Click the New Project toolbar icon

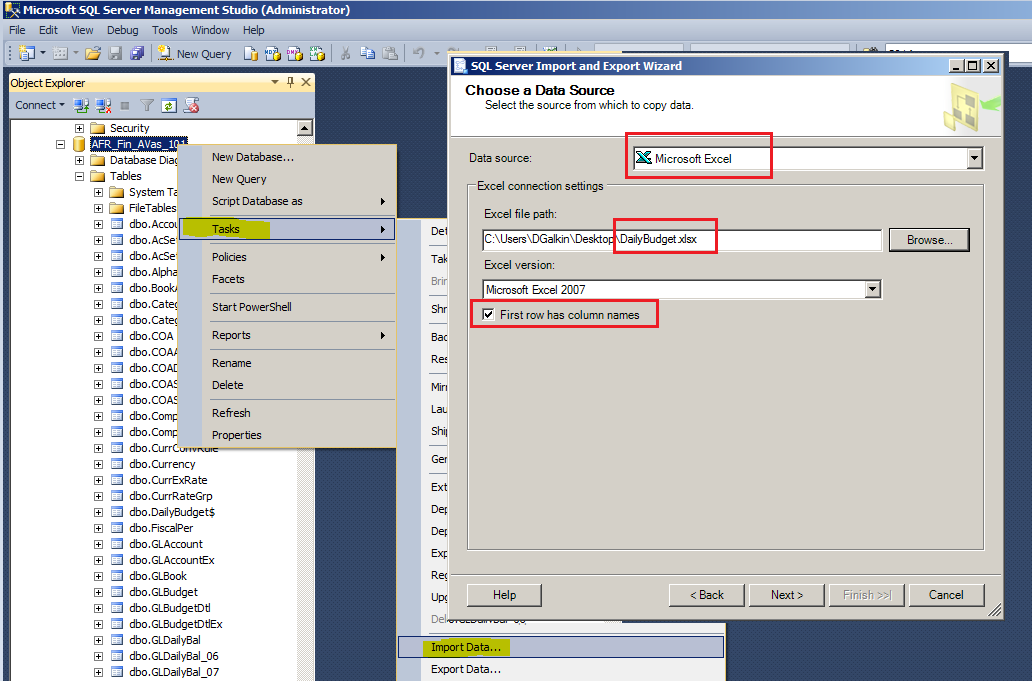click(x=27, y=53)
